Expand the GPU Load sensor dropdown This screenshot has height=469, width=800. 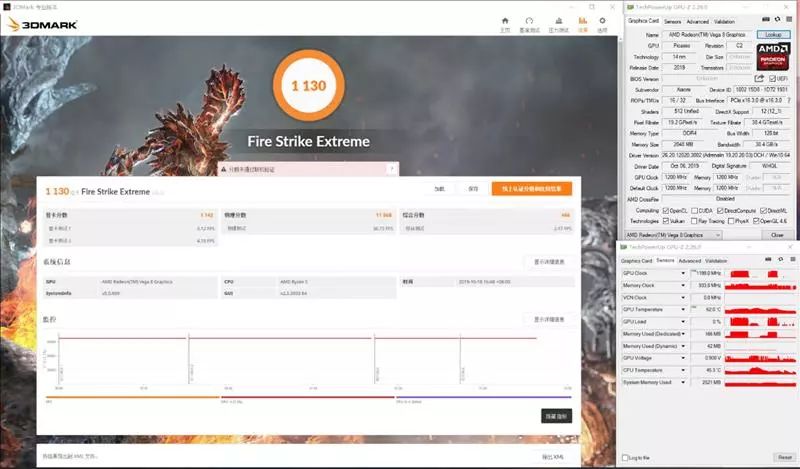(683, 322)
